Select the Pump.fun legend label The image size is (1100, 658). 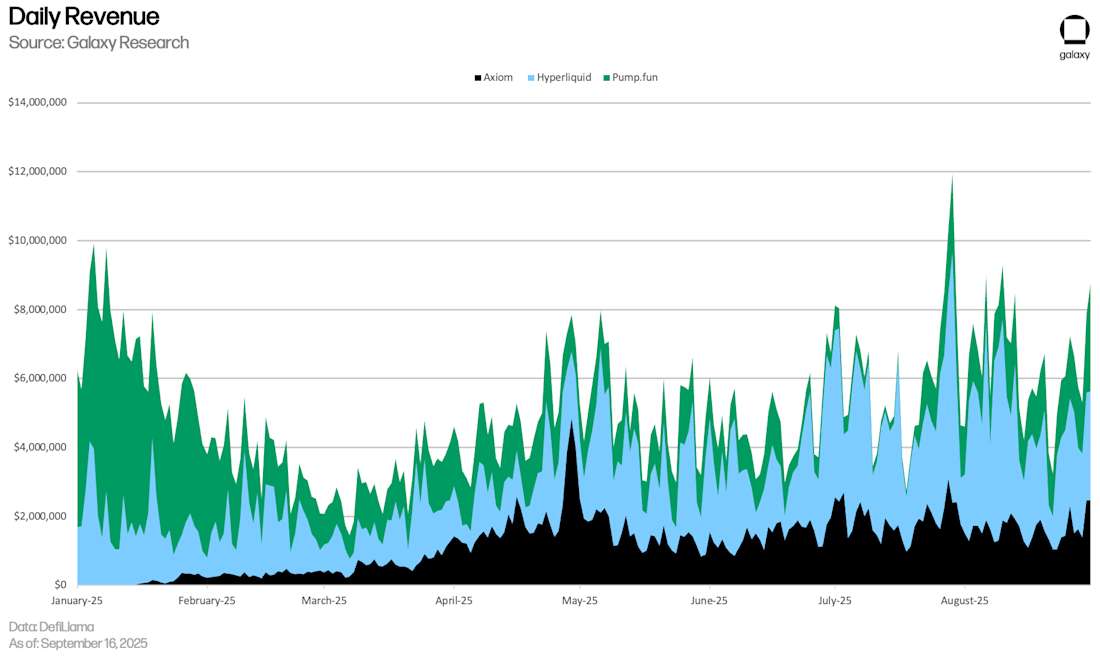(x=635, y=77)
